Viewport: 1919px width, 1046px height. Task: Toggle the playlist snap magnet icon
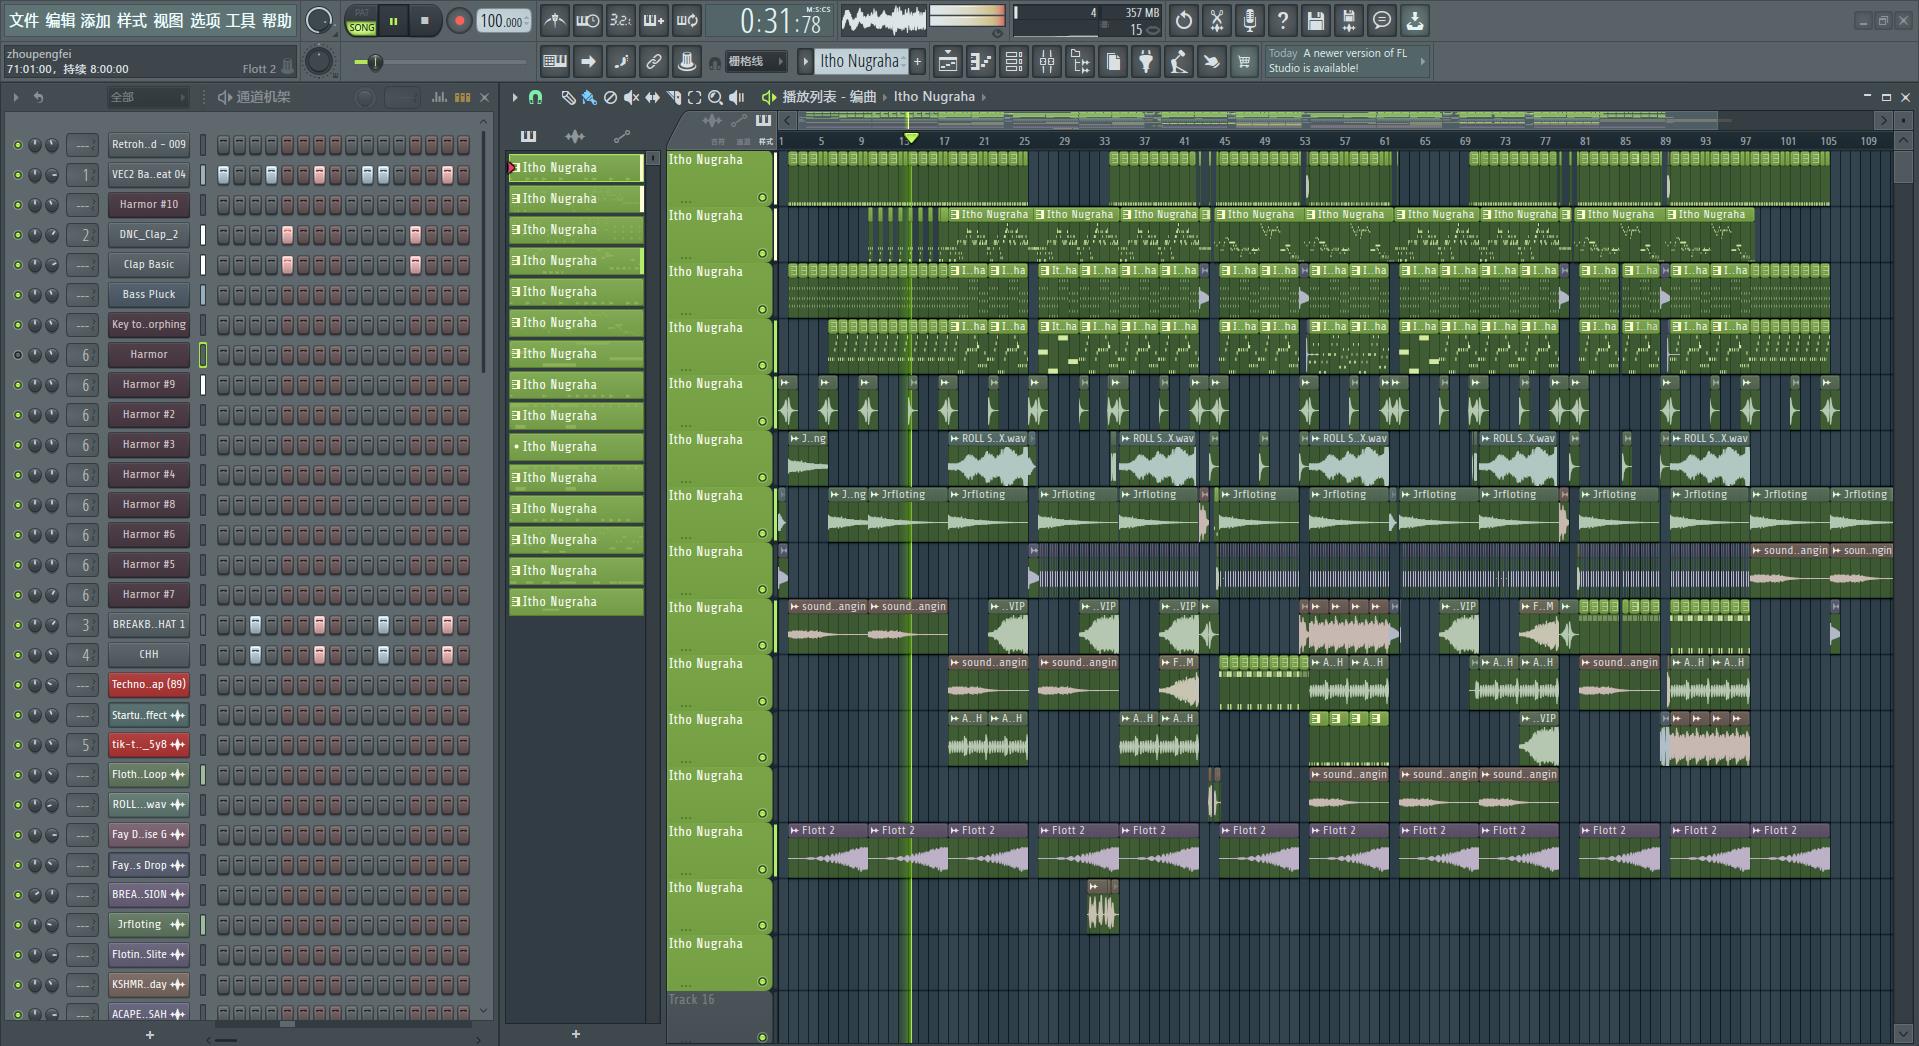tap(535, 97)
